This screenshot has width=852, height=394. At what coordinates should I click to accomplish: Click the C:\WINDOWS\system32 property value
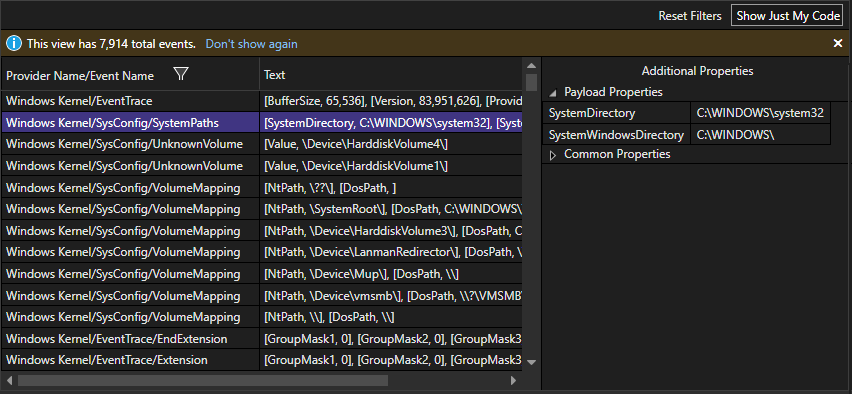click(760, 113)
